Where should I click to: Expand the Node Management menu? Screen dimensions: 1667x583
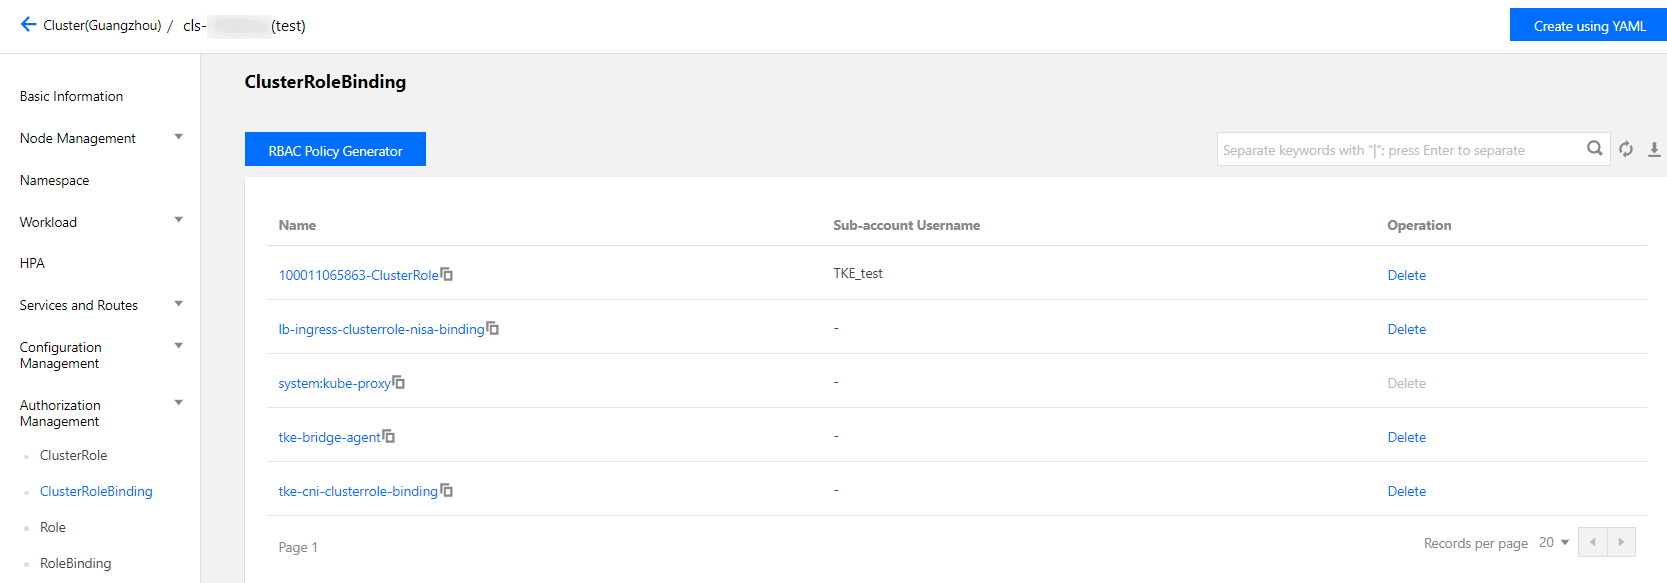178,137
